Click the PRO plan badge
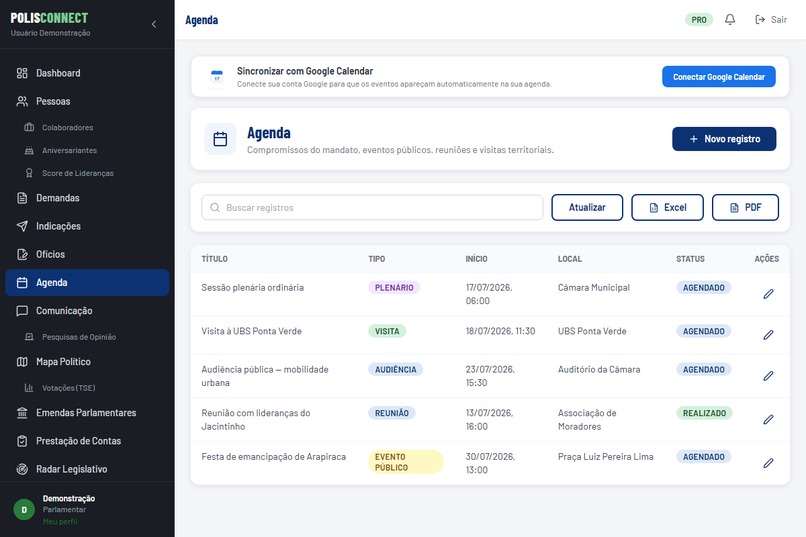This screenshot has width=806, height=537. [x=699, y=20]
